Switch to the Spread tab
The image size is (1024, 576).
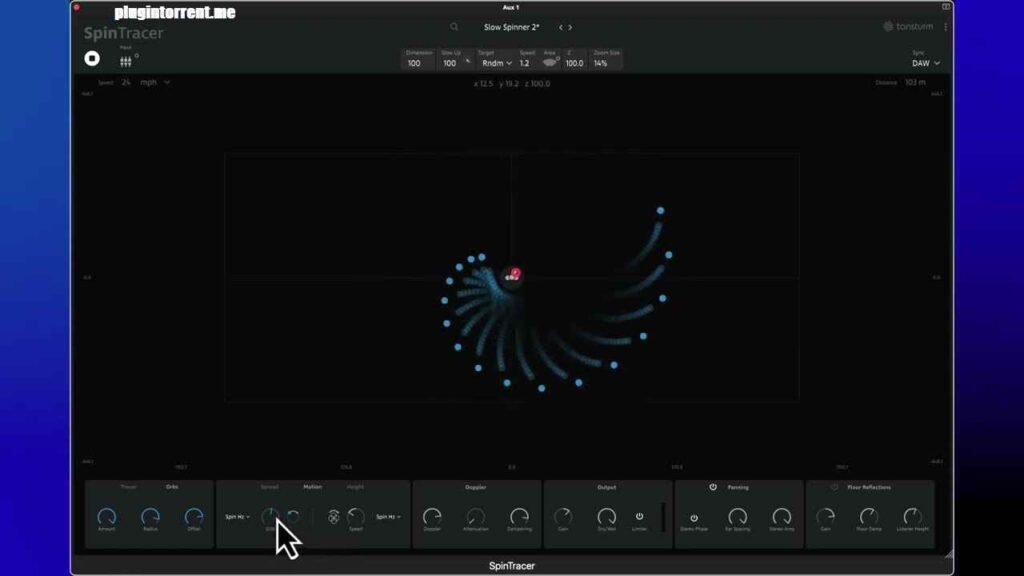click(270, 487)
